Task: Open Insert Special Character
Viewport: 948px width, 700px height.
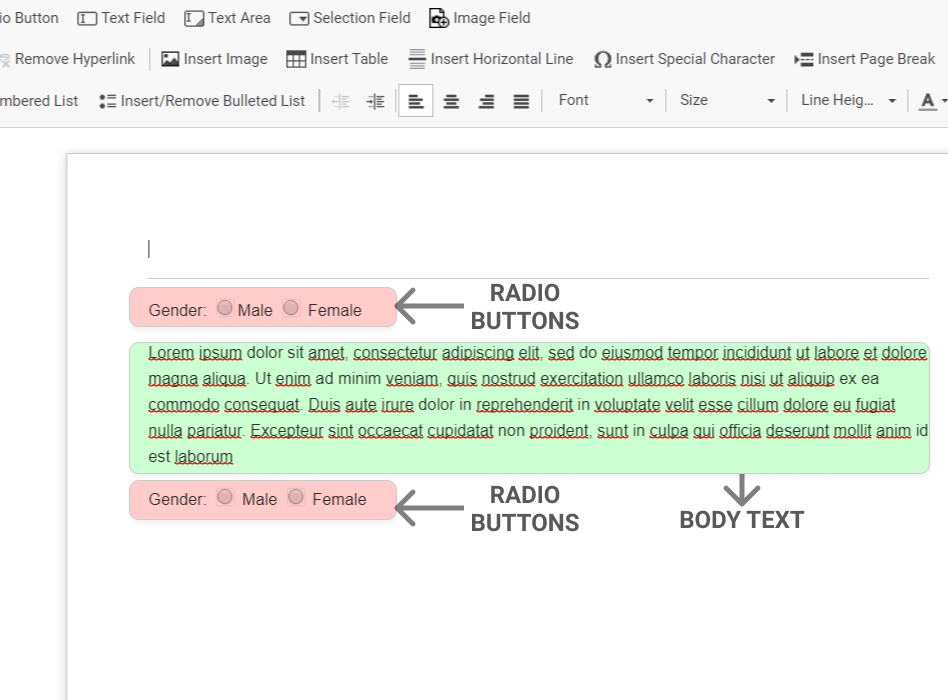Action: [x=684, y=59]
